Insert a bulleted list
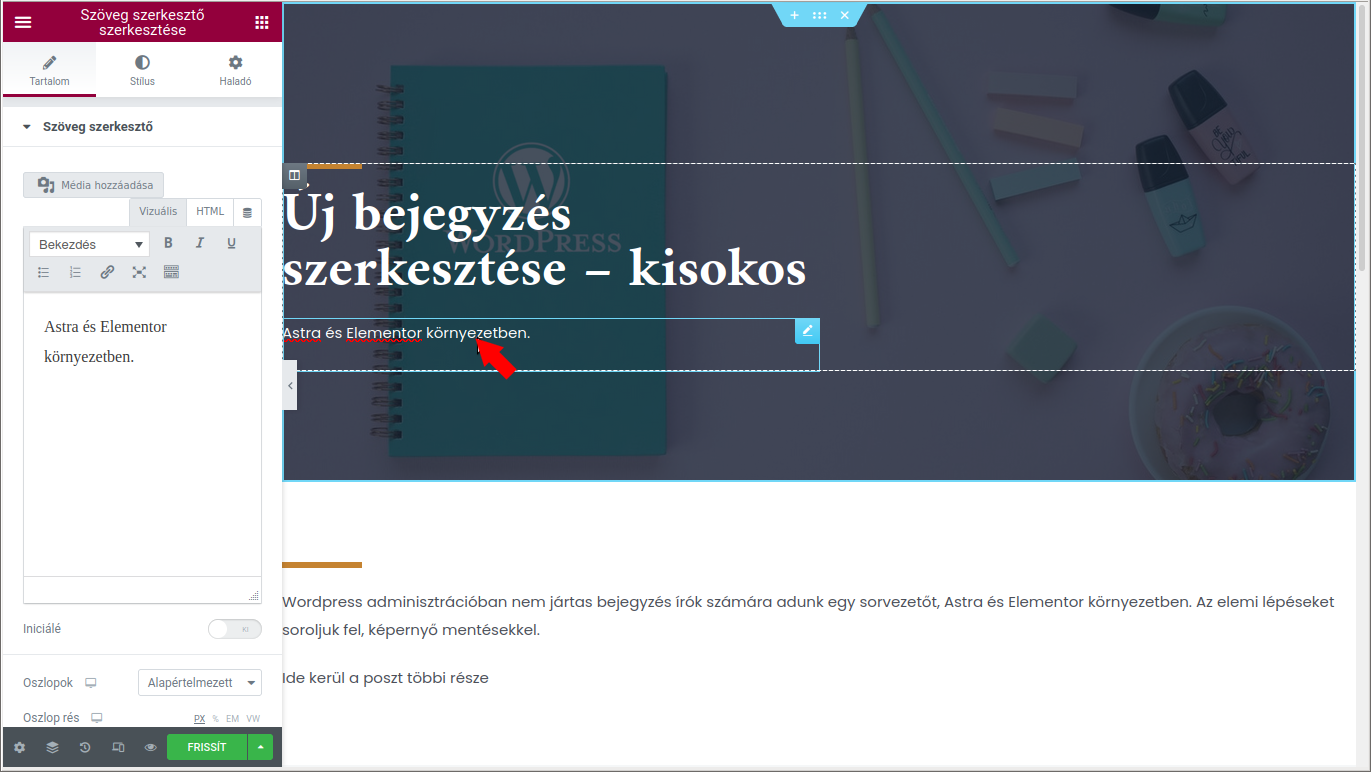This screenshot has width=1371, height=772. 44,272
